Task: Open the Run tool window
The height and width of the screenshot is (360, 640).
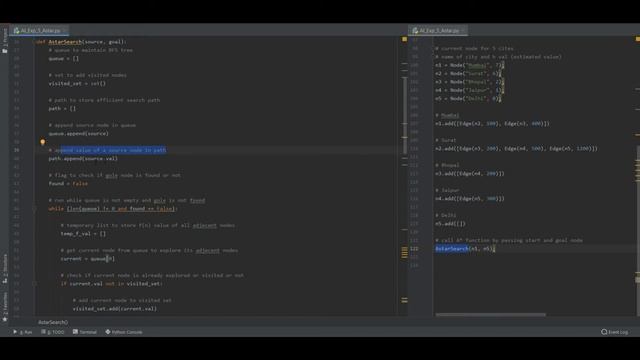Action: click(23, 332)
